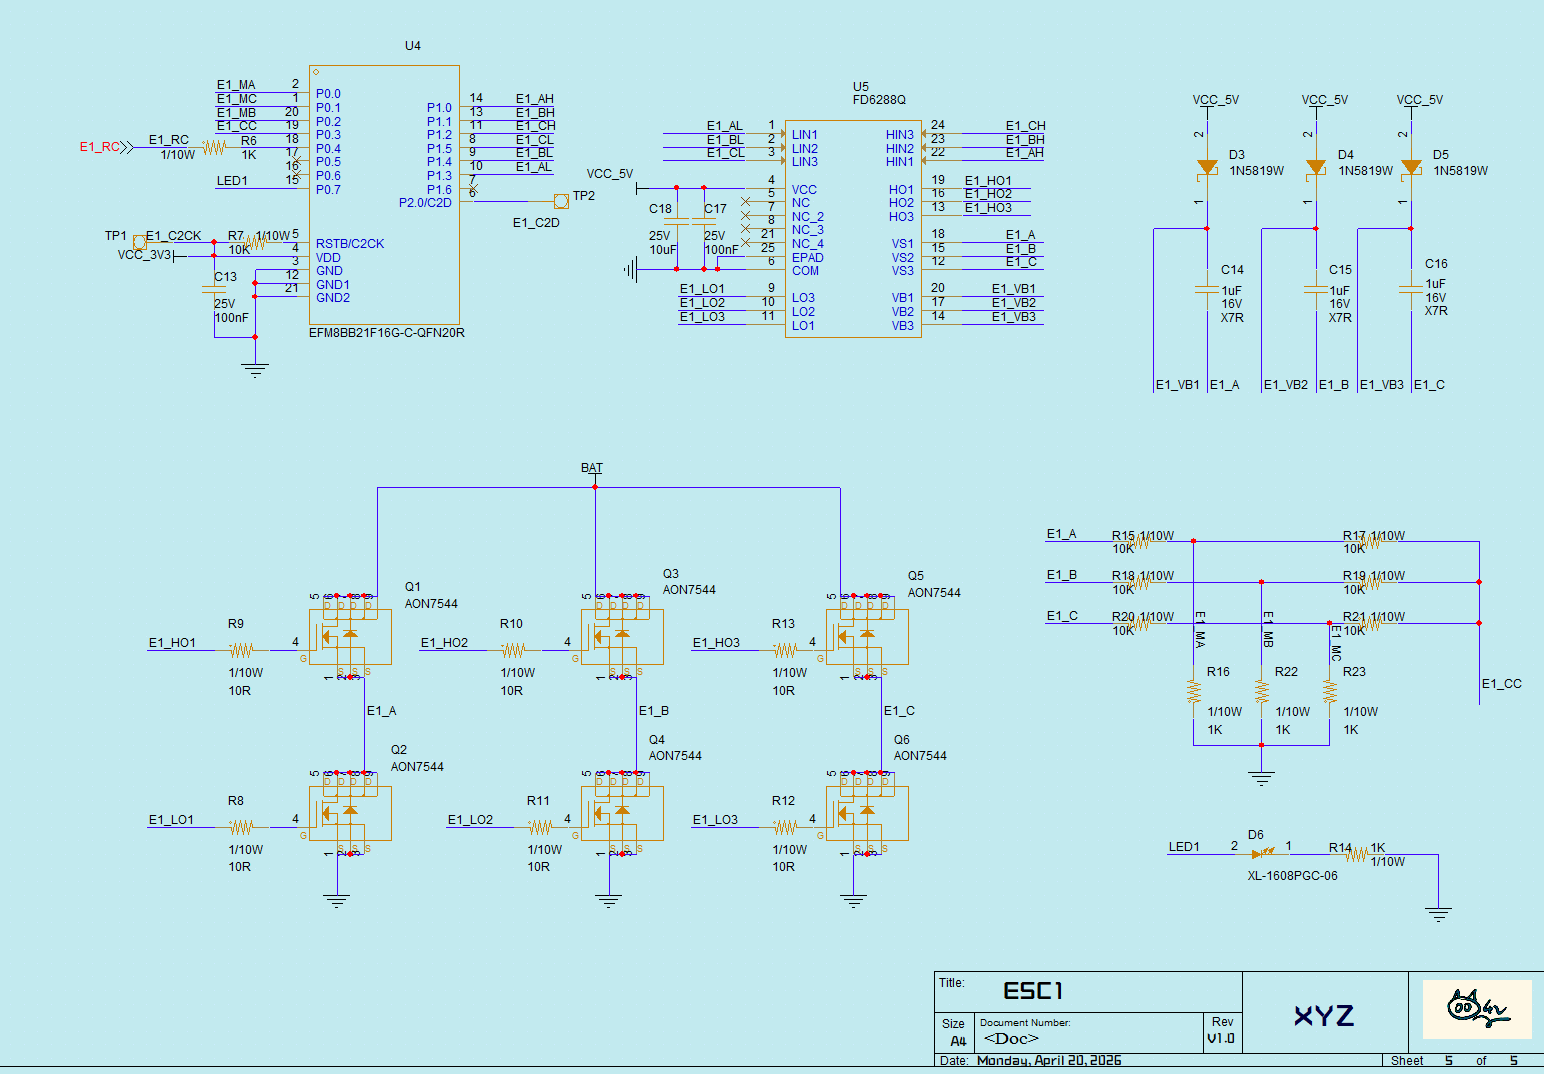Pick the R12 gate resistor symbol
Viewport: 1544px width, 1074px height.
[x=786, y=827]
